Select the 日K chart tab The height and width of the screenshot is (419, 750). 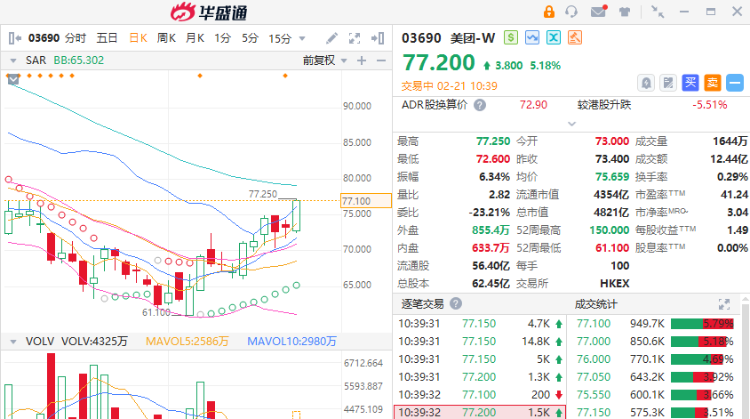click(x=138, y=38)
